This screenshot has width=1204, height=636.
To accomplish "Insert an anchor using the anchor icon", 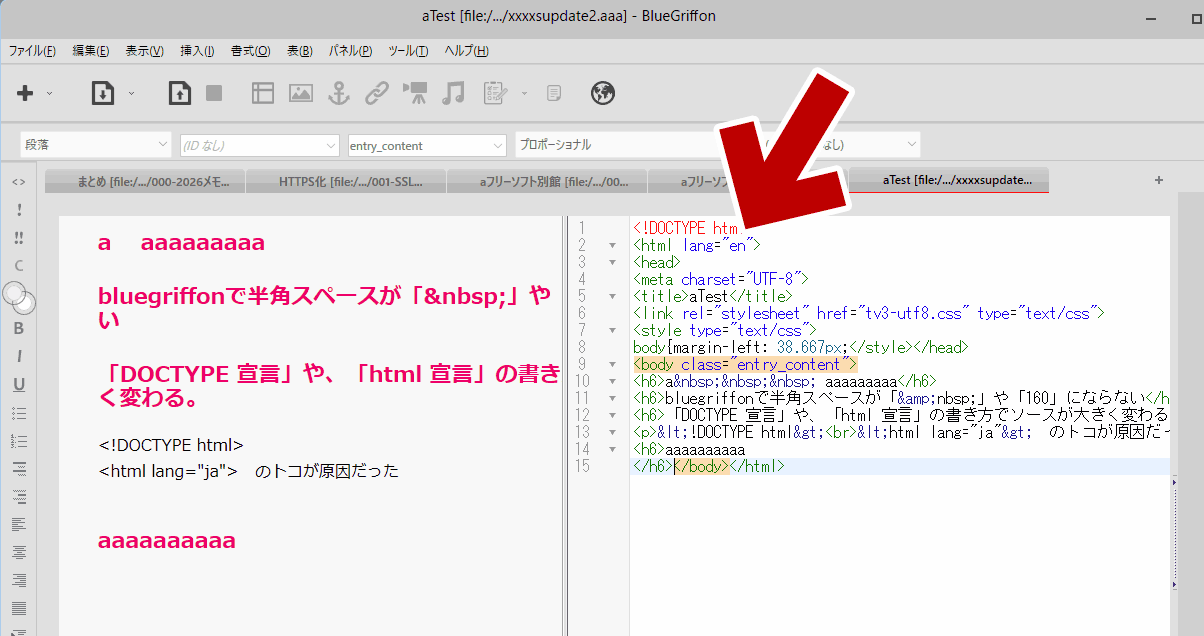I will click(339, 93).
